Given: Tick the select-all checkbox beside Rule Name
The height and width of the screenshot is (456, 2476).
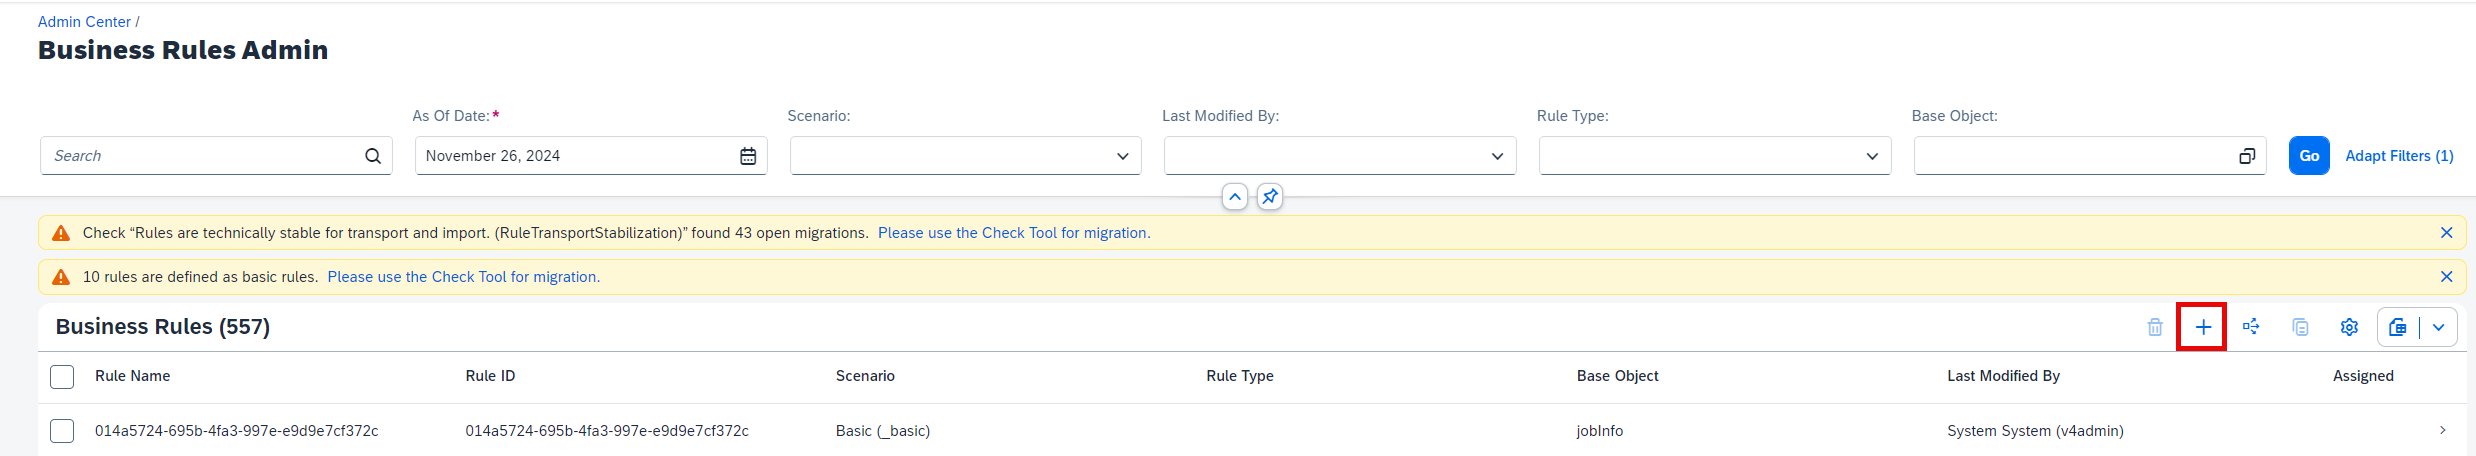Looking at the screenshot, I should pyautogui.click(x=62, y=377).
